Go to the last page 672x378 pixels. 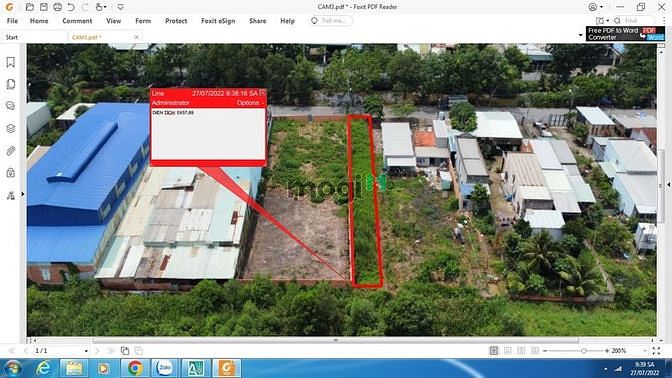click(x=111, y=351)
